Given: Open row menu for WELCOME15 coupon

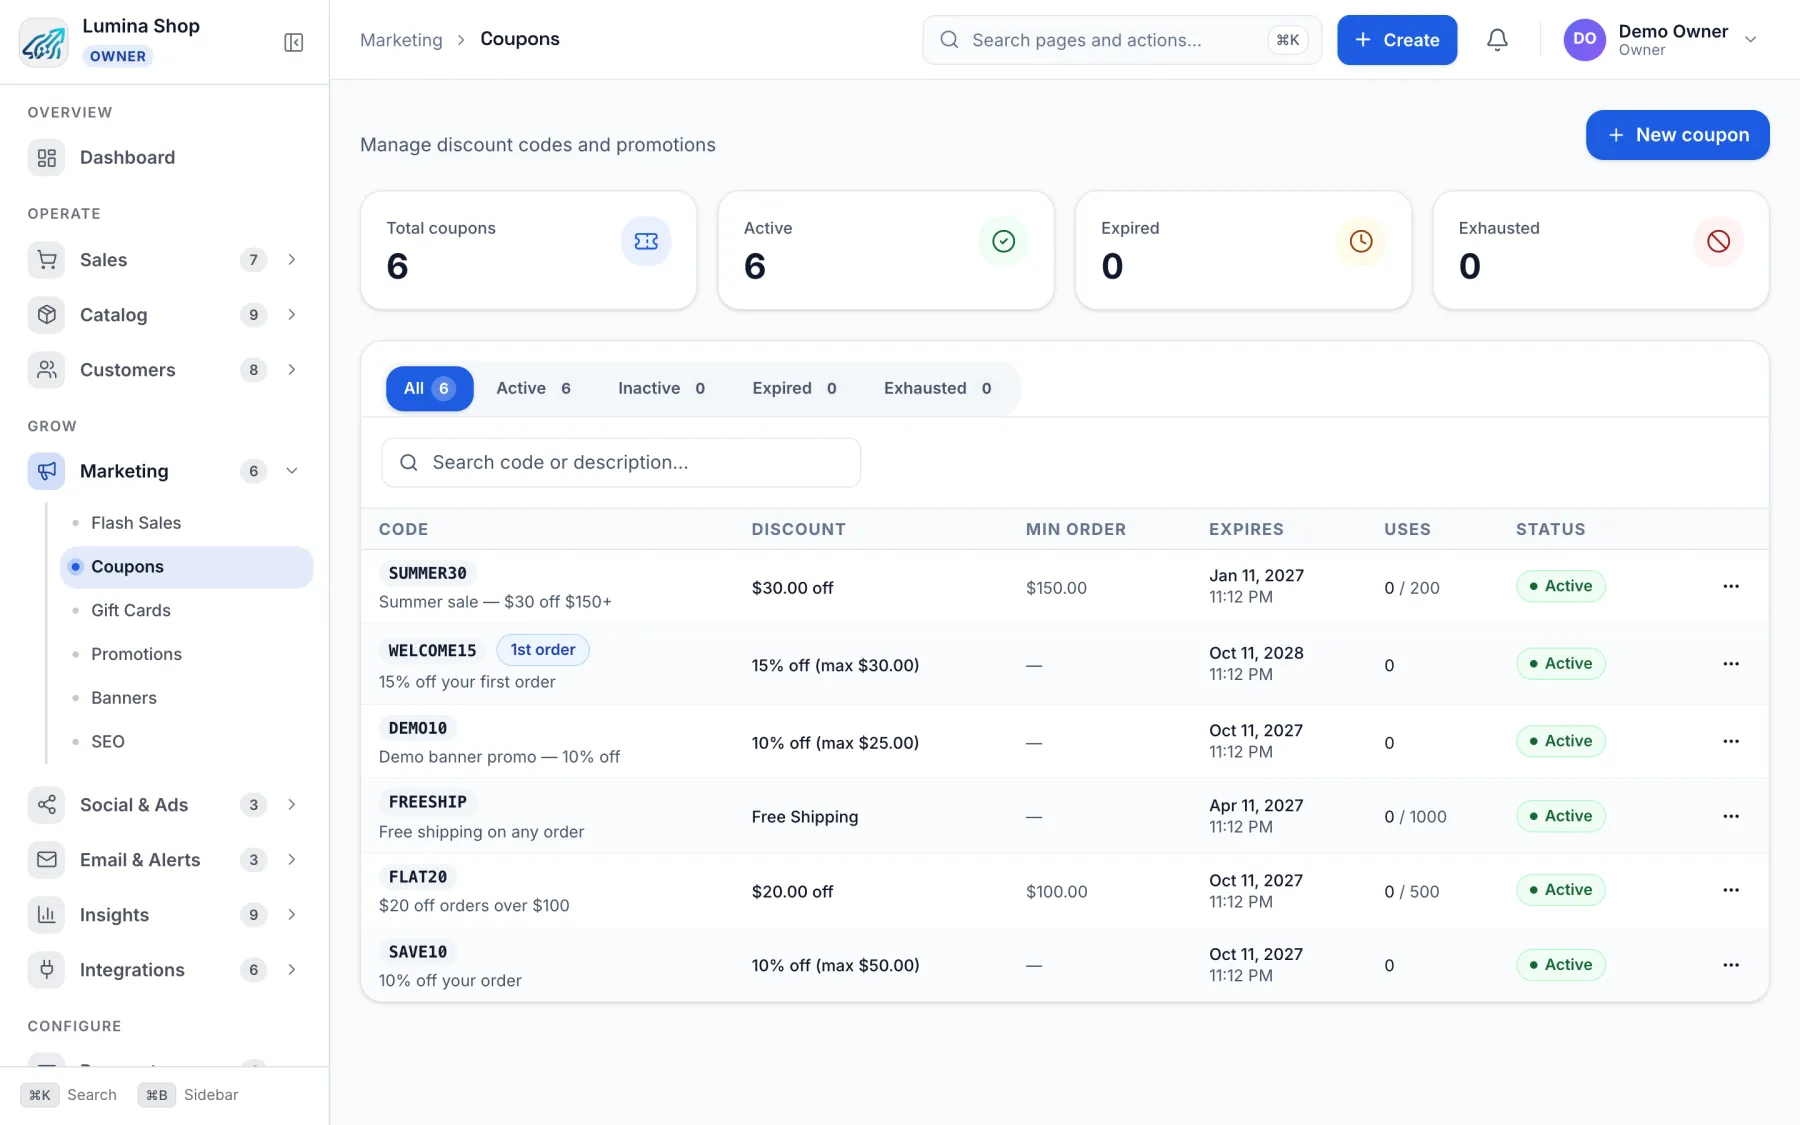Looking at the screenshot, I should pos(1731,664).
